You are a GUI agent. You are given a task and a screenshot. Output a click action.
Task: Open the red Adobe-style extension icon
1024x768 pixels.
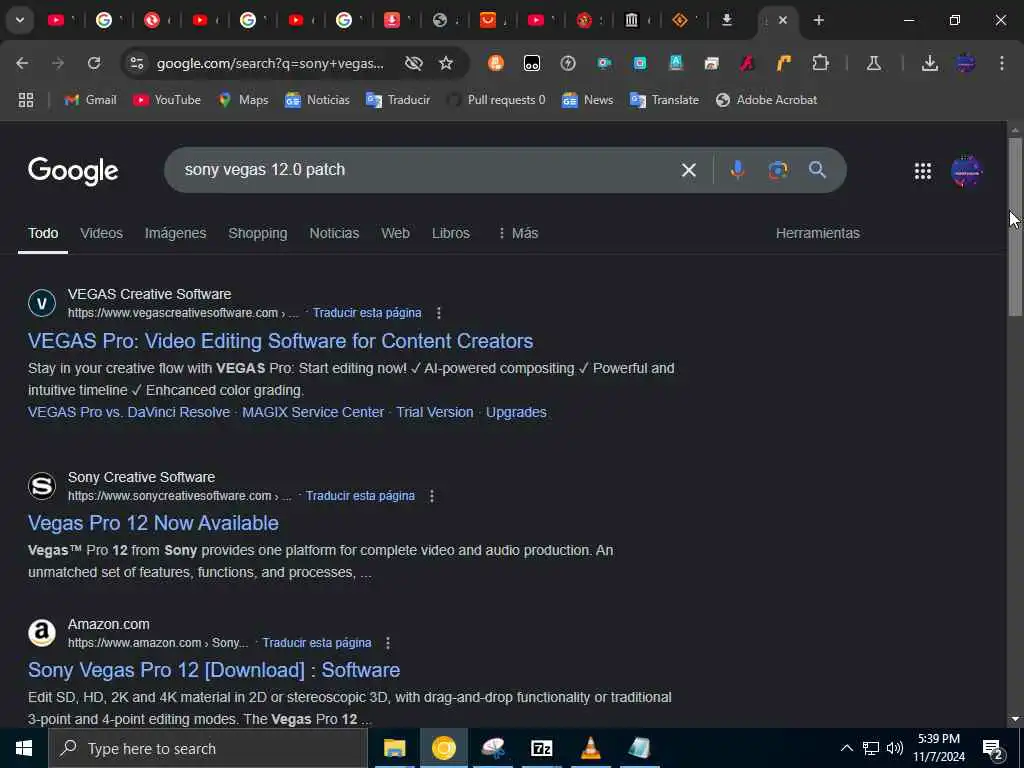(747, 63)
